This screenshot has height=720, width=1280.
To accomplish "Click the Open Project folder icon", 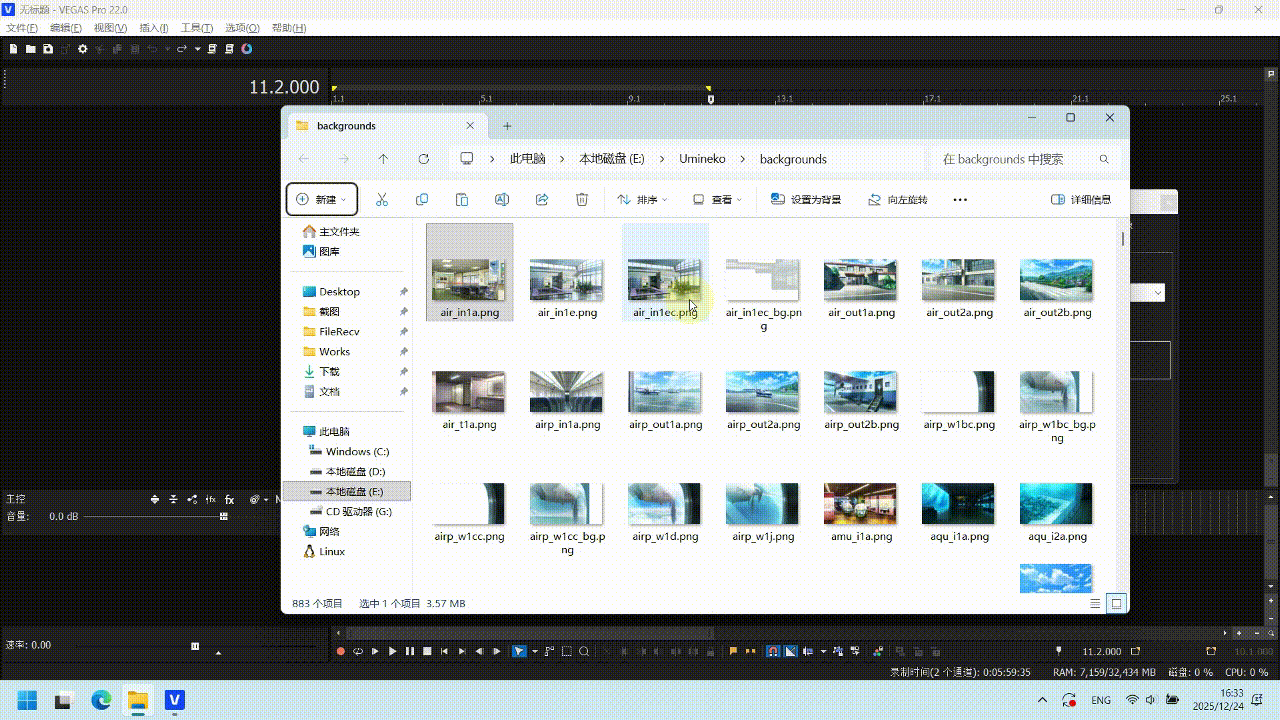I will (x=31, y=49).
